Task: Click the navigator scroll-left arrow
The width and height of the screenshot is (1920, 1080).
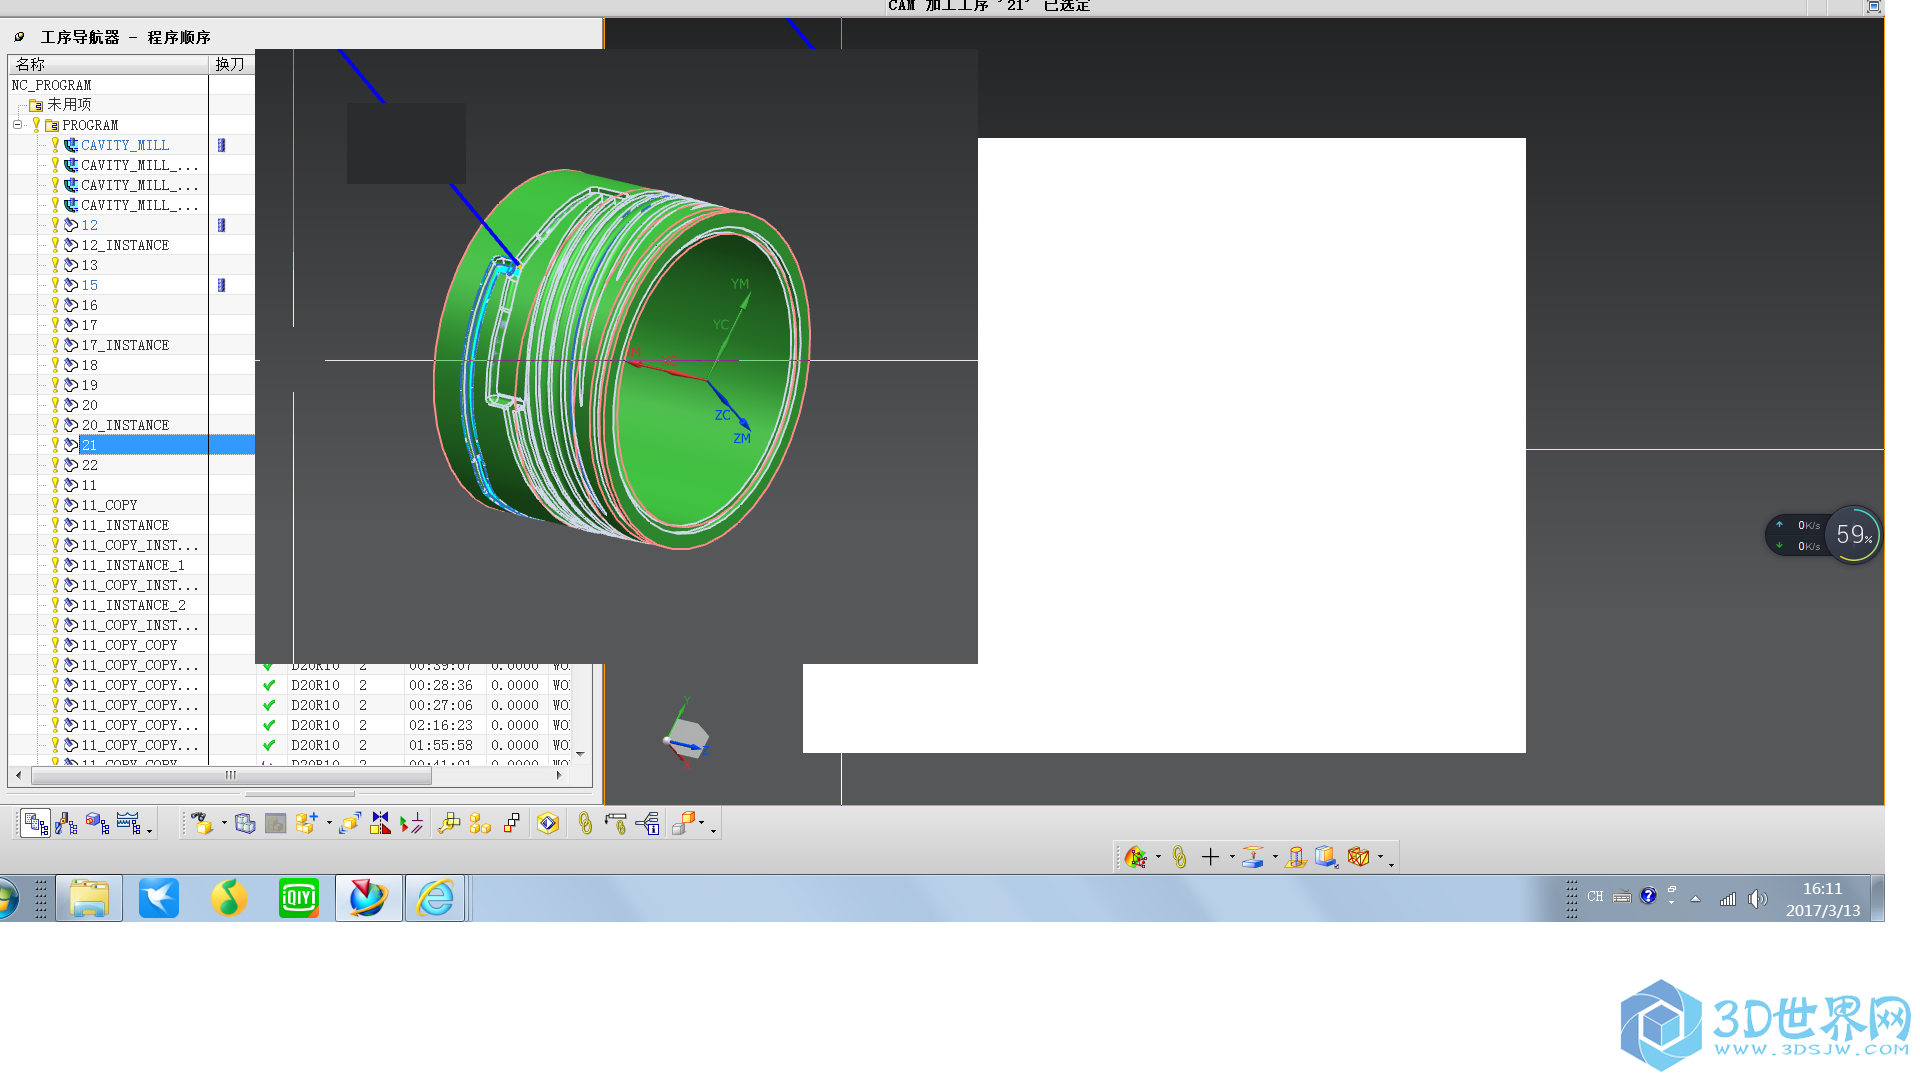Action: click(18, 775)
